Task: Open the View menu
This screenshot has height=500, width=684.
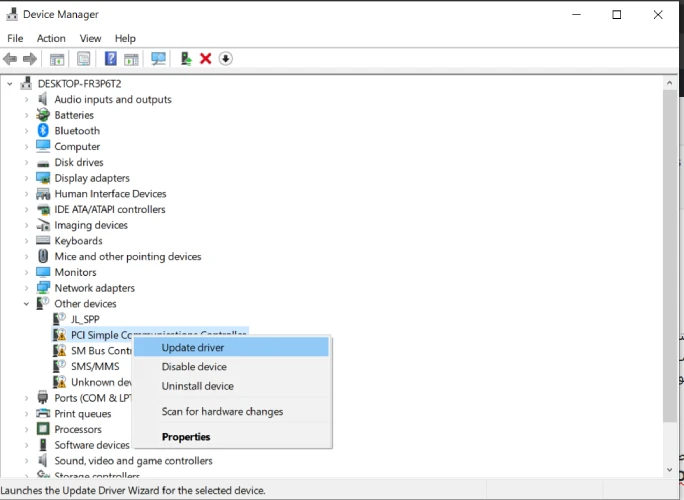Action: tap(90, 39)
